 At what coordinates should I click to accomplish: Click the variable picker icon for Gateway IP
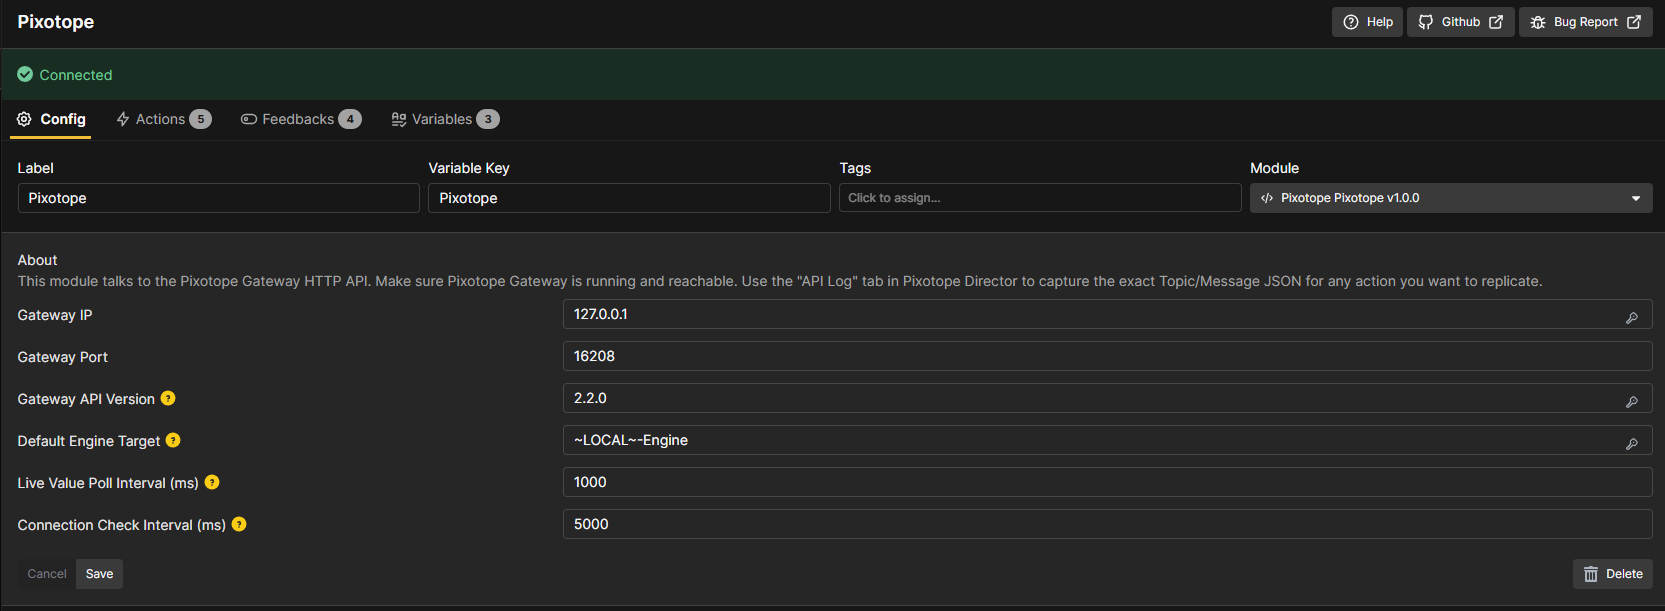(x=1632, y=318)
